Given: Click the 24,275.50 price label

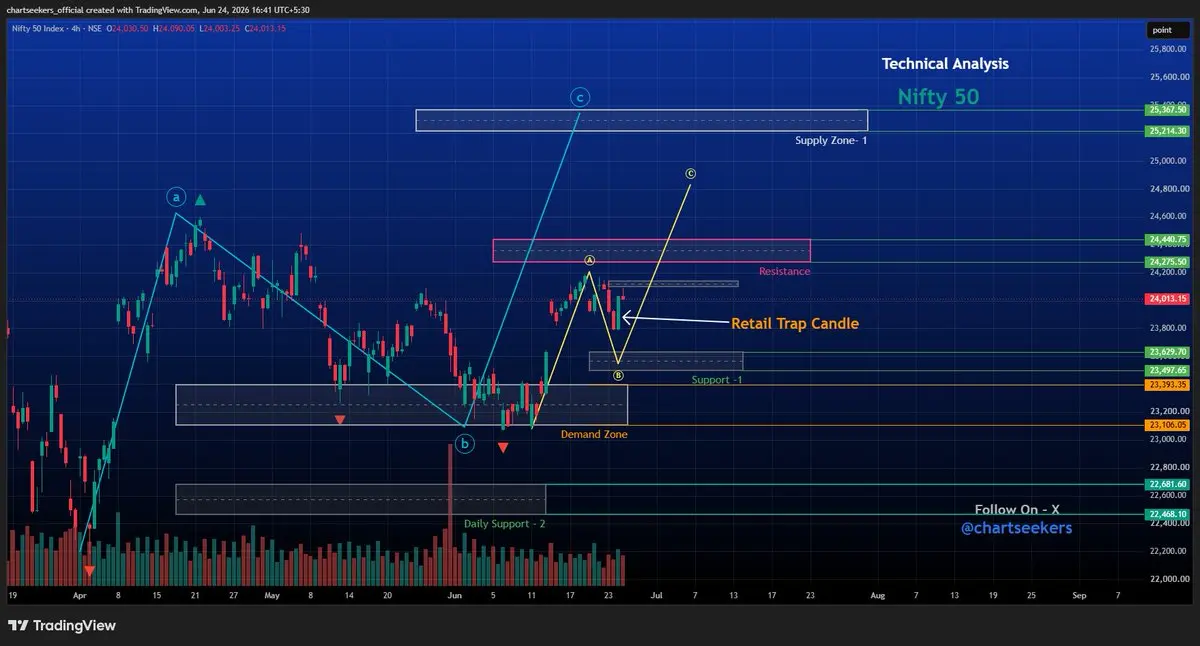Looking at the screenshot, I should (x=1168, y=262).
